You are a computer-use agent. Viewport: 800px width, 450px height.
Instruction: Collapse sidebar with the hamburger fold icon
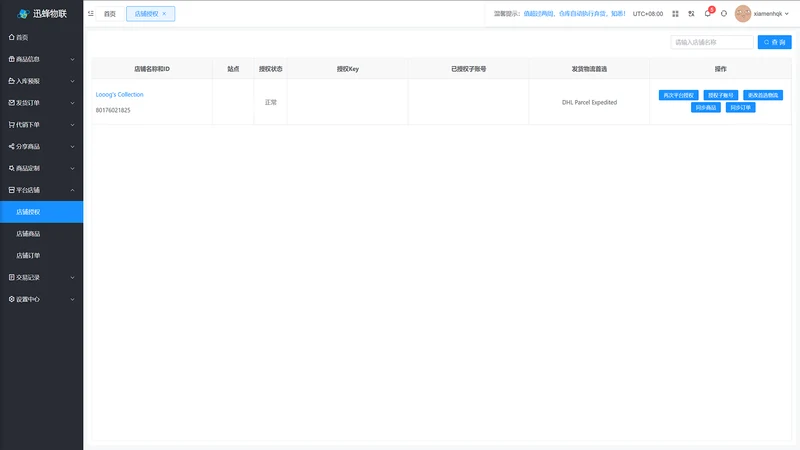91,14
